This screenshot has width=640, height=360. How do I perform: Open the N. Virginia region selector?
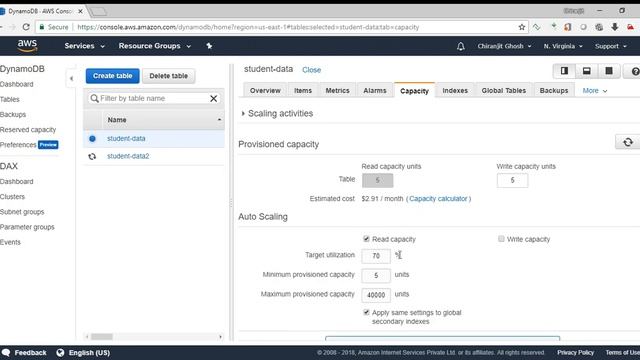coord(563,46)
